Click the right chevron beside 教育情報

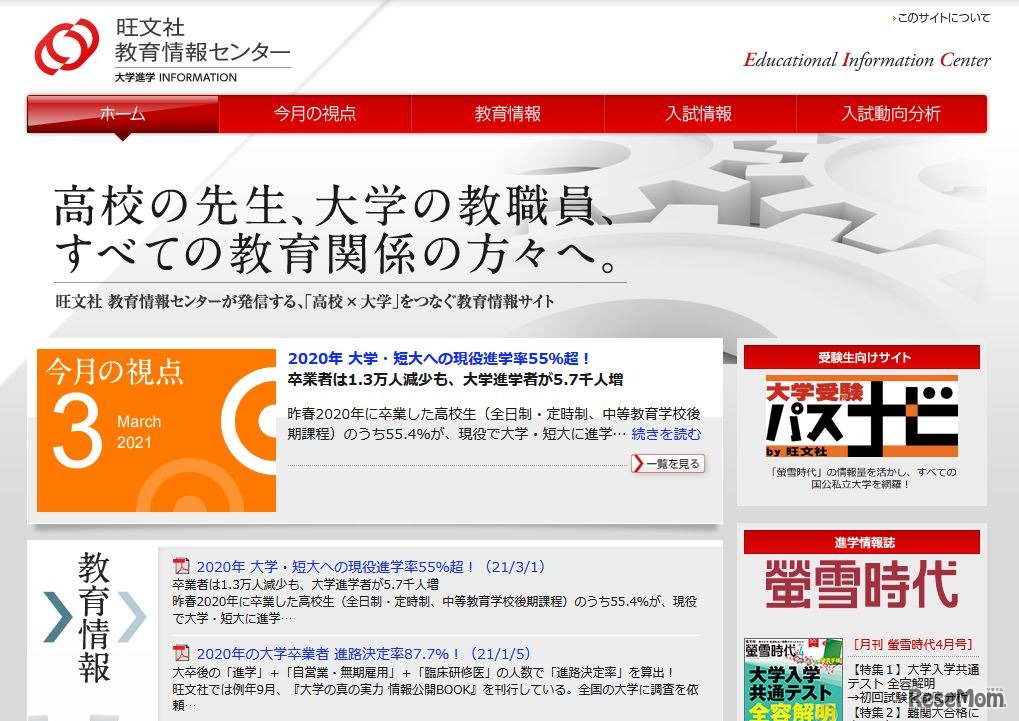(131, 616)
